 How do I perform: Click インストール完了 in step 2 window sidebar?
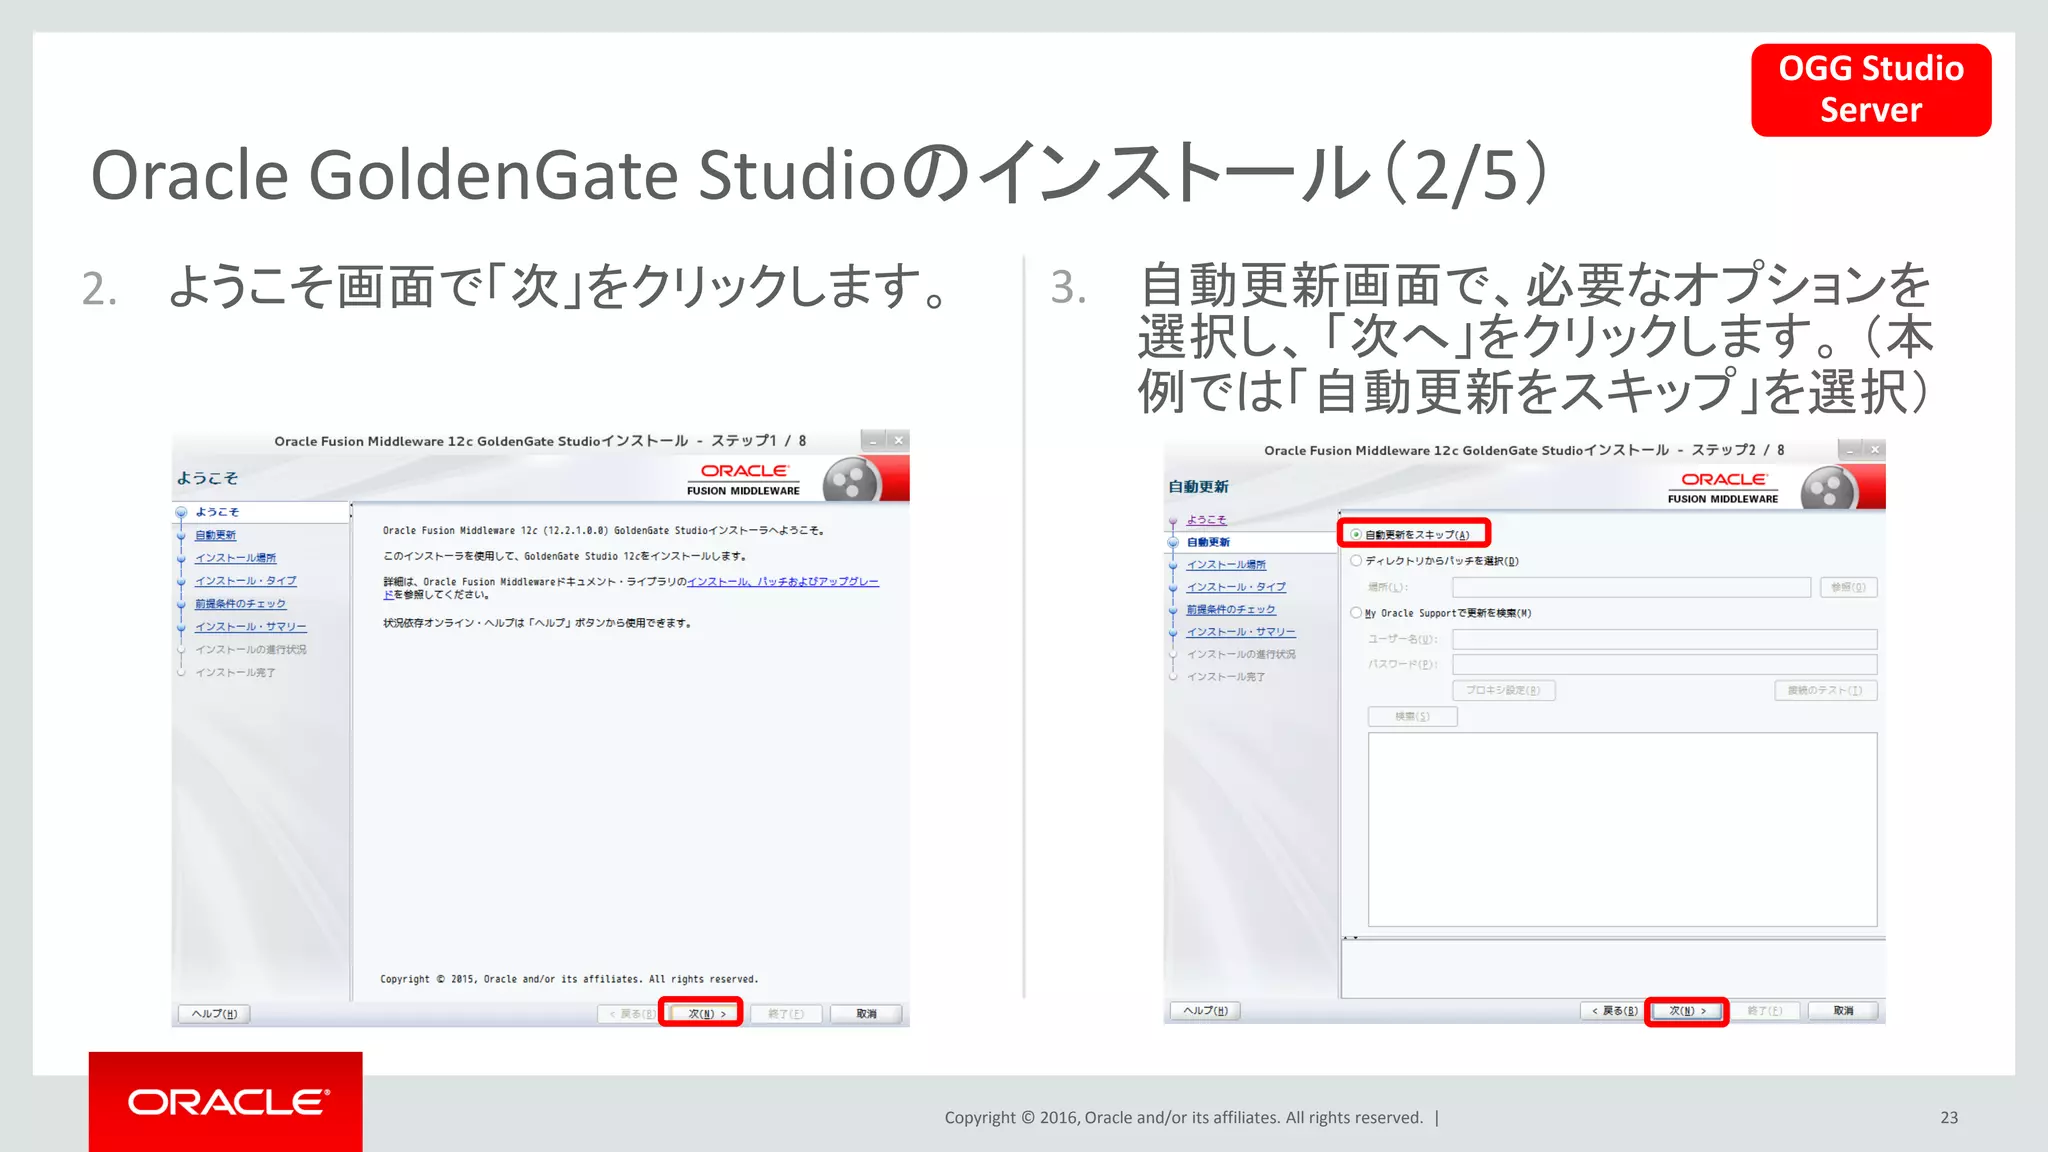1226,677
